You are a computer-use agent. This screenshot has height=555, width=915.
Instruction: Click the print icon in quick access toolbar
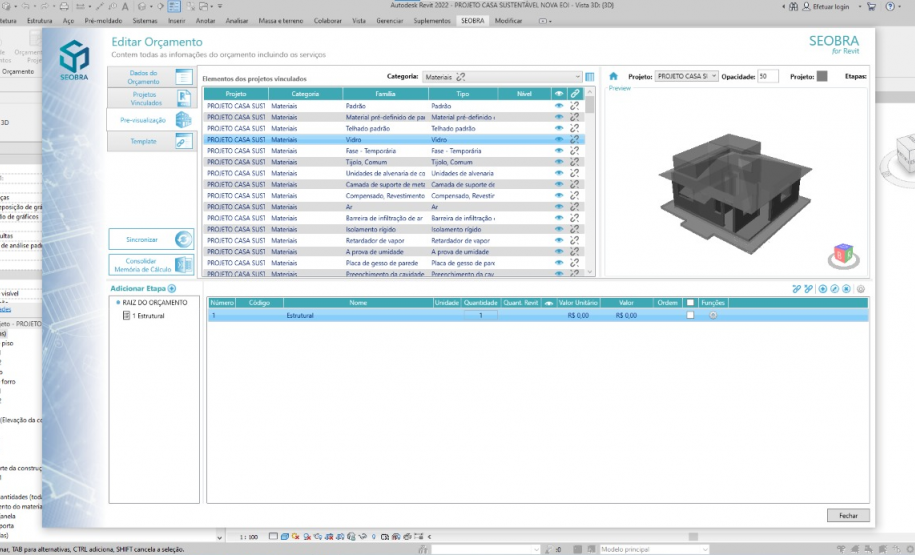64,6
